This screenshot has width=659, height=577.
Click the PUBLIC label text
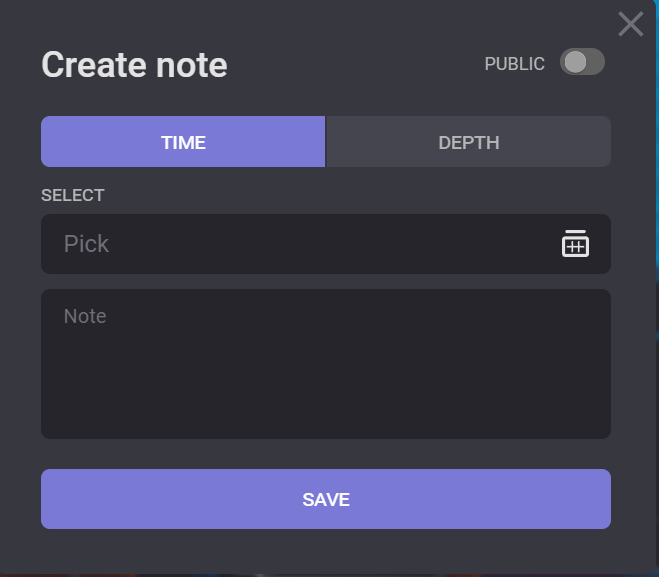coord(514,64)
